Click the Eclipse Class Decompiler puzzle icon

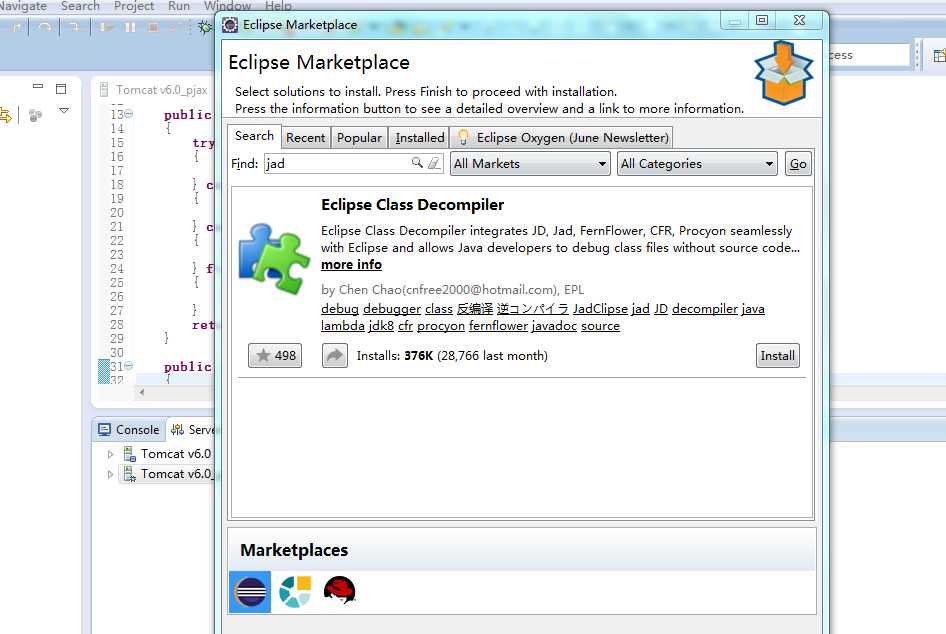coord(274,258)
